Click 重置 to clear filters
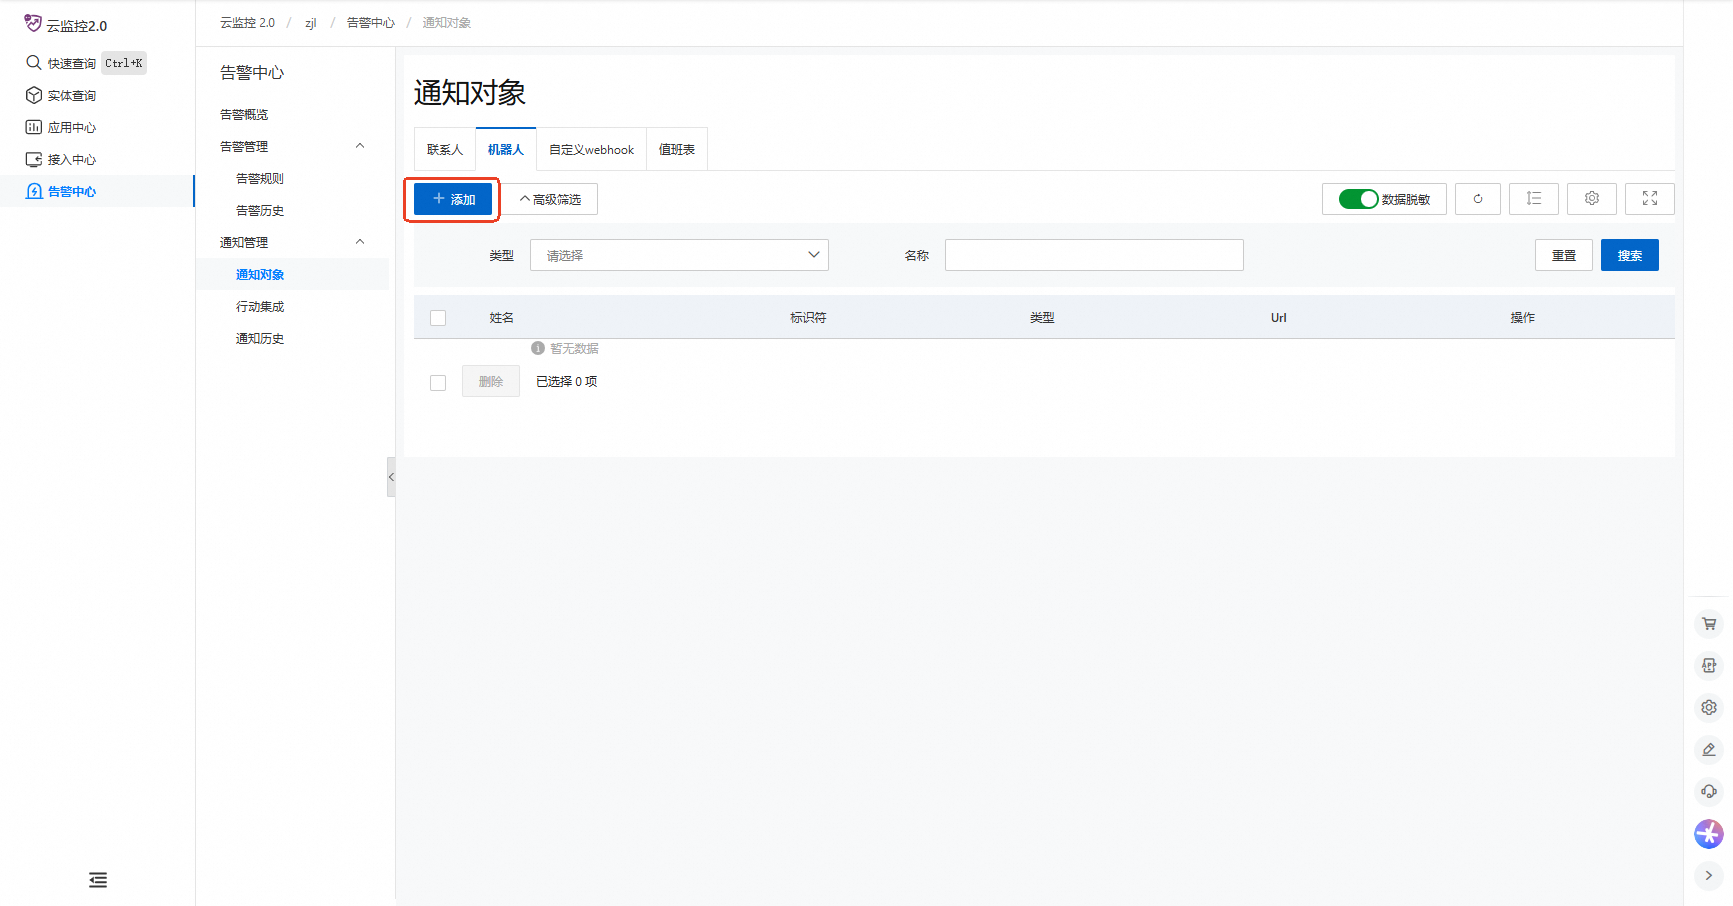 1564,255
